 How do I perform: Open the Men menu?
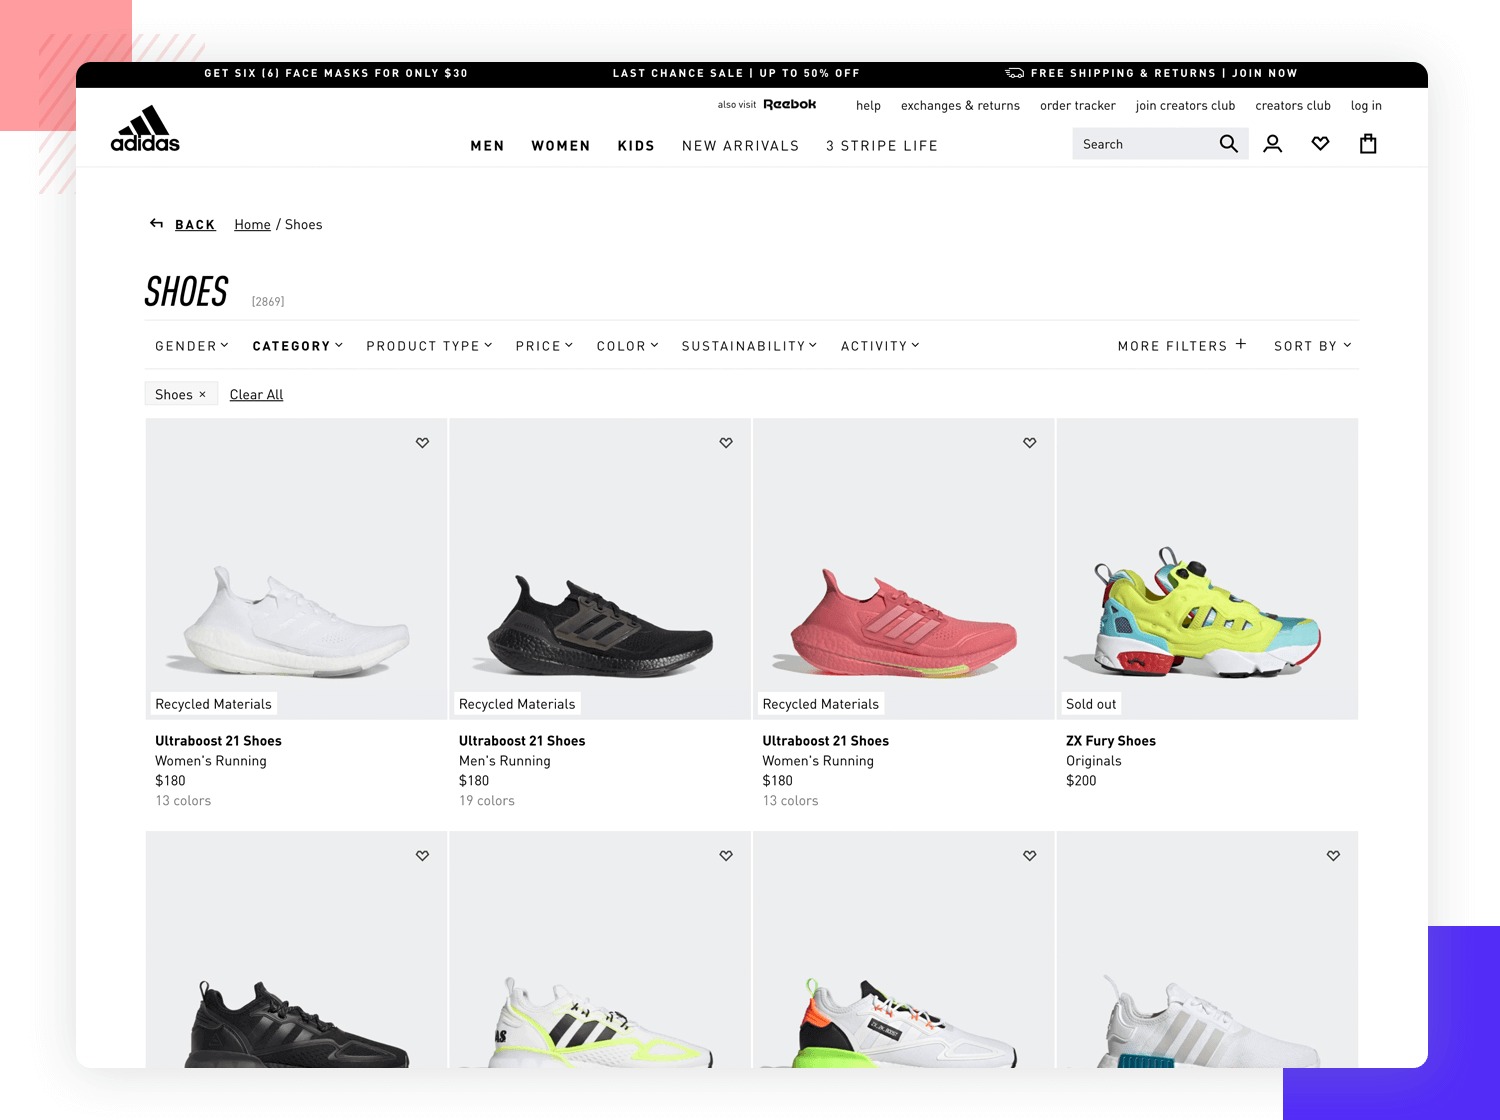coord(487,146)
